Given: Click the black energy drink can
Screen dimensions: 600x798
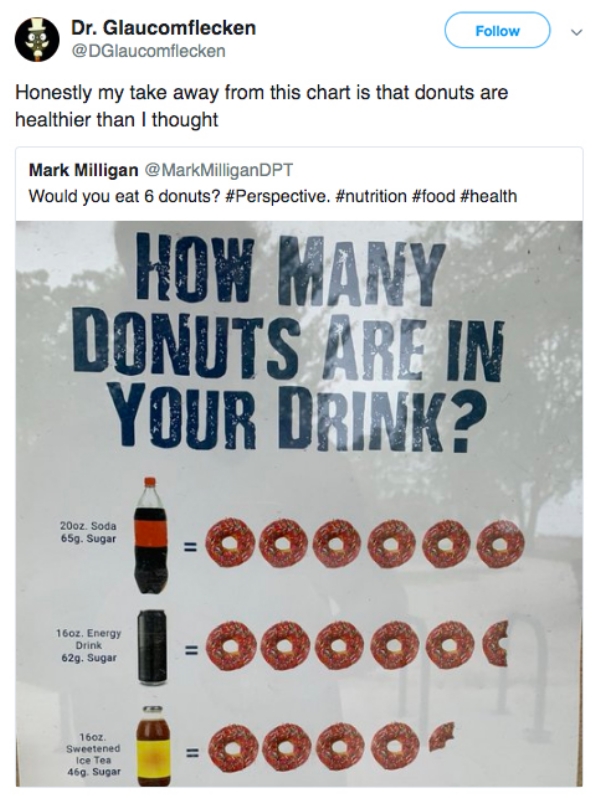Looking at the screenshot, I should pos(155,645).
